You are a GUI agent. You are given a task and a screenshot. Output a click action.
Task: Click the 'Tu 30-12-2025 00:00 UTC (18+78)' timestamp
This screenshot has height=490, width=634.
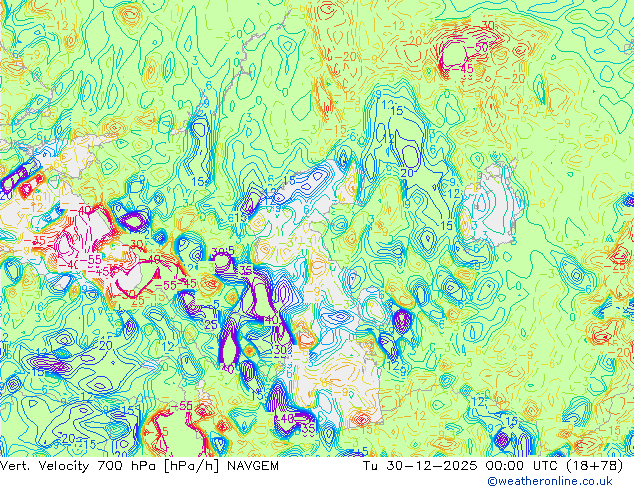point(493,466)
